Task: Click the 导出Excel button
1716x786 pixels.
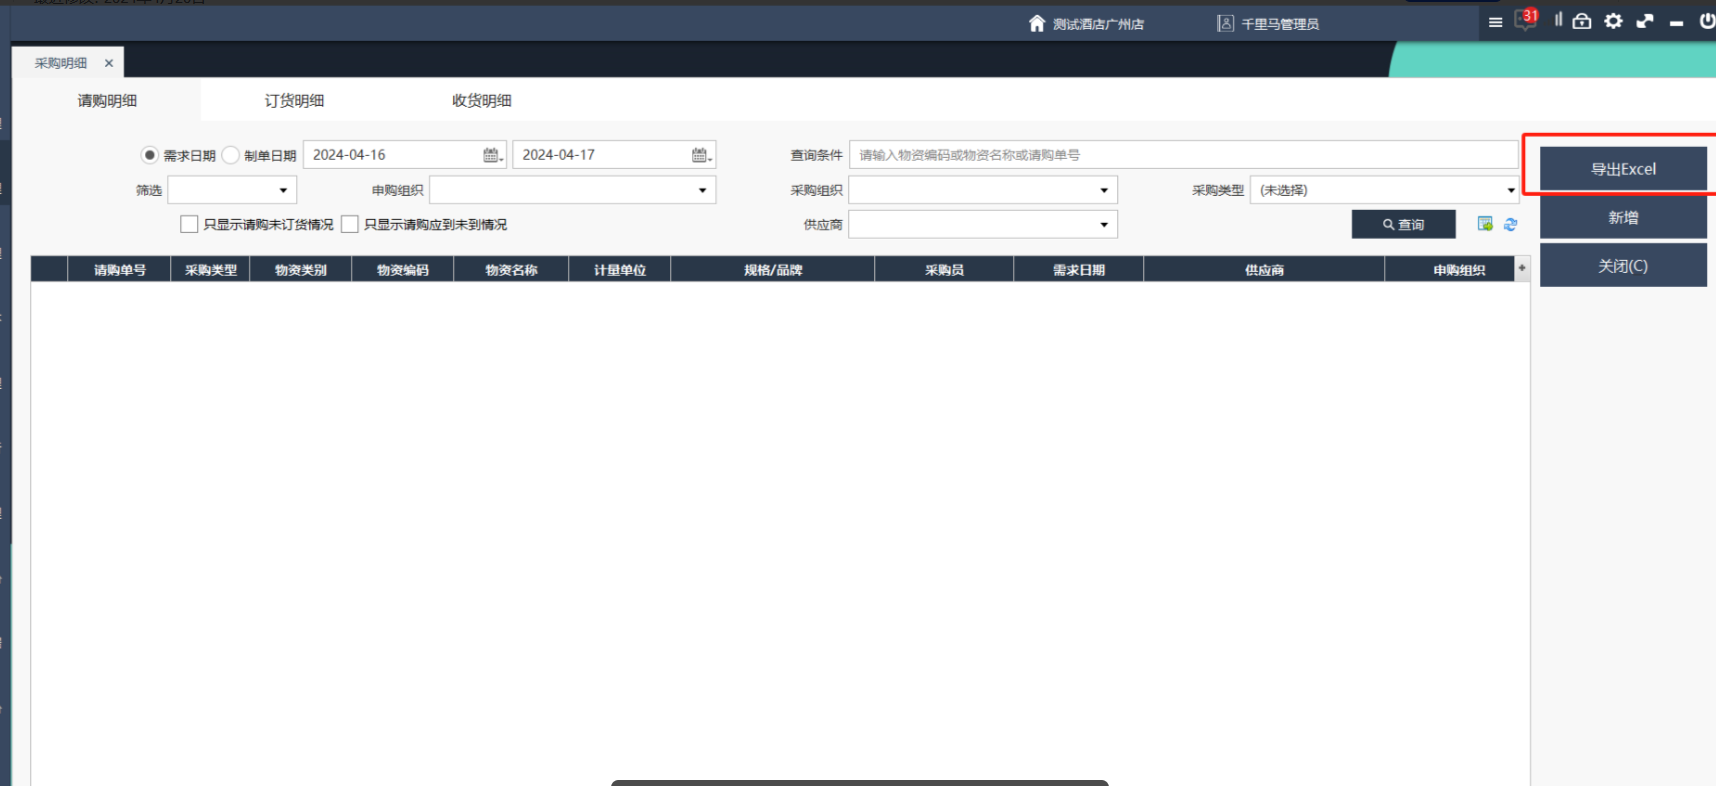Action: tap(1622, 169)
